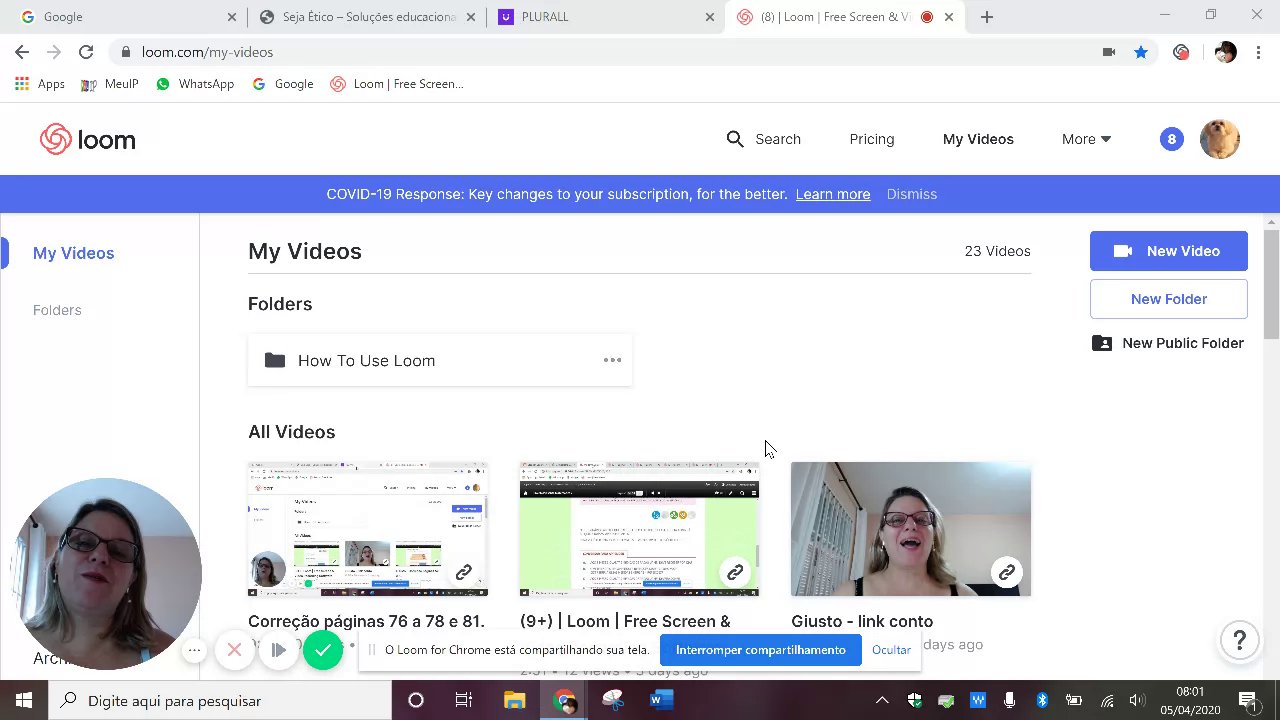The height and width of the screenshot is (720, 1280).
Task: Copy link of the (9+) Loom video
Action: (x=735, y=573)
